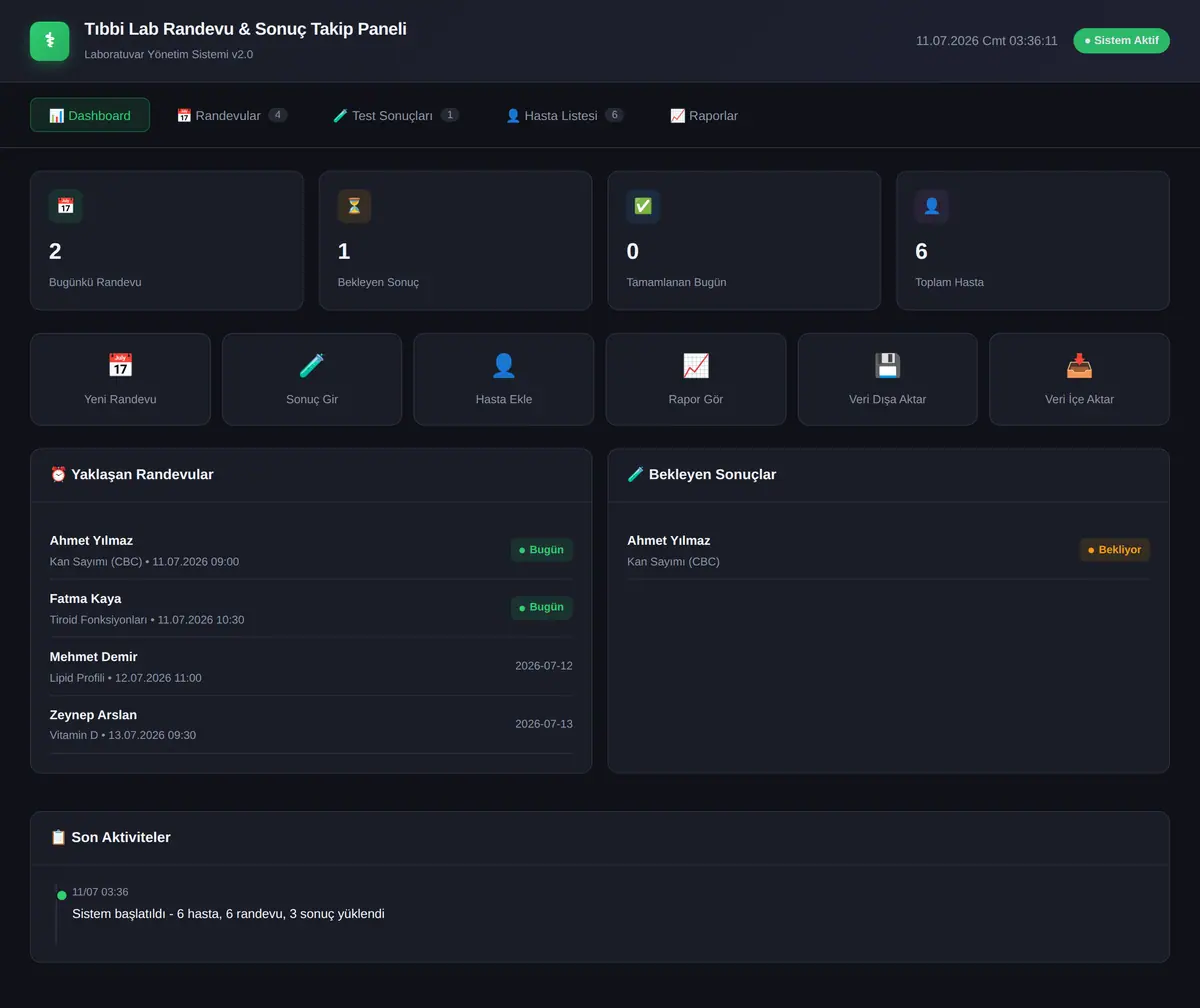Select Mehmet Demir in Yaklaşan Randevular
The image size is (1200, 1008).
(311, 667)
